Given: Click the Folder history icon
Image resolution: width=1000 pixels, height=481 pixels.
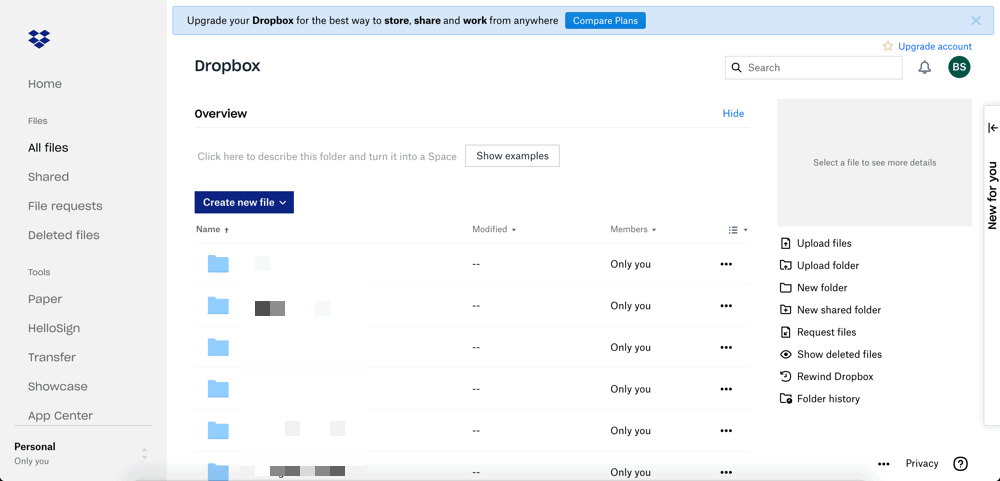Looking at the screenshot, I should 786,399.
